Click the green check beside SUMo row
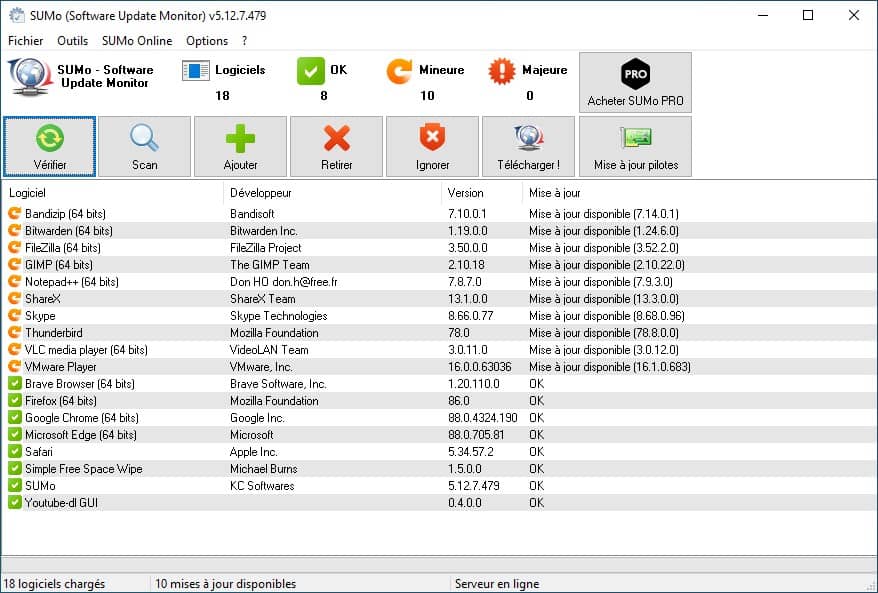 point(15,485)
